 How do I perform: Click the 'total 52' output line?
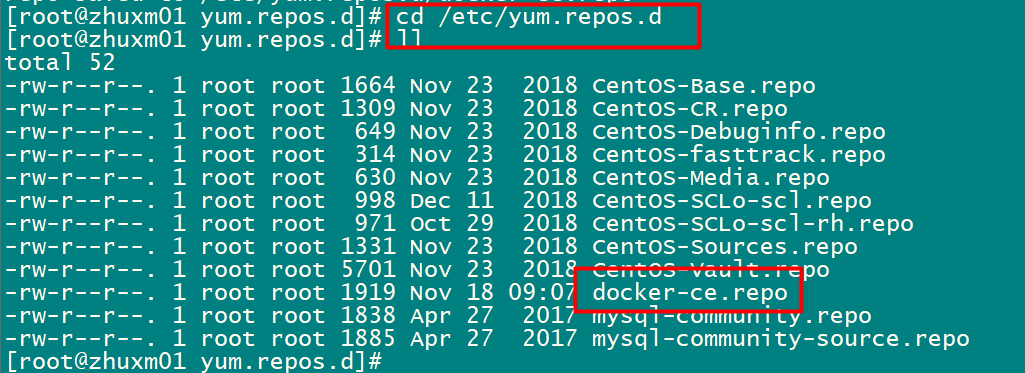pyautogui.click(x=60, y=63)
